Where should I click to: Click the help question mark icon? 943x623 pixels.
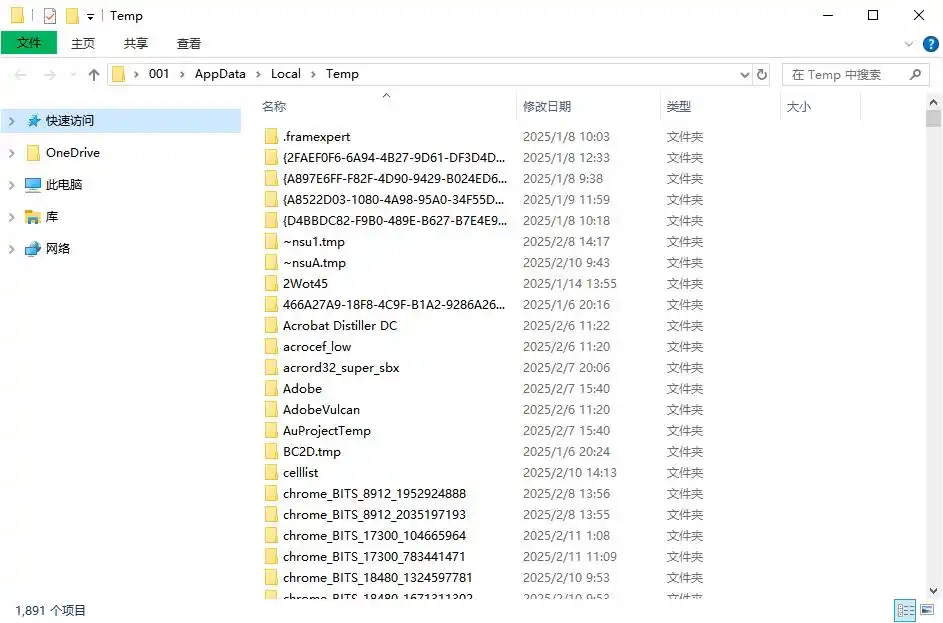(x=931, y=43)
